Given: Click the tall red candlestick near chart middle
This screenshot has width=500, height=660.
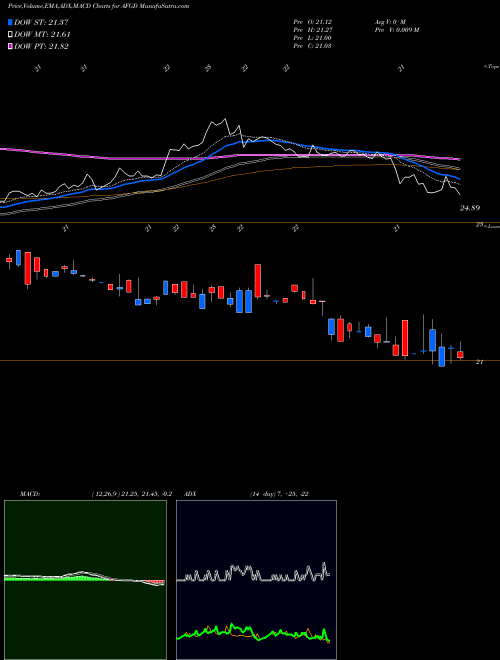Looking at the screenshot, I should click(x=258, y=281).
